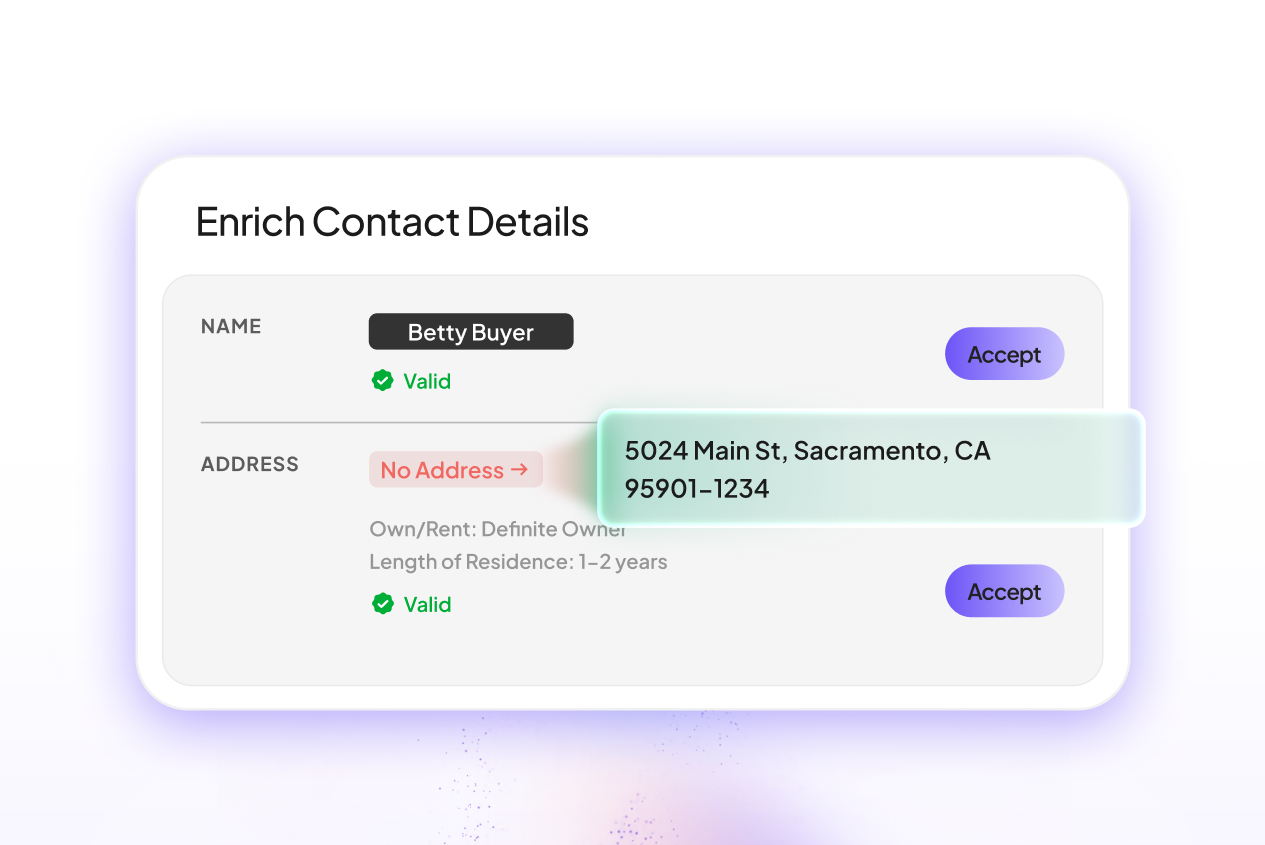Click the ZIP code 95901-1234
Viewport: 1265px width, 845px height.
click(697, 489)
